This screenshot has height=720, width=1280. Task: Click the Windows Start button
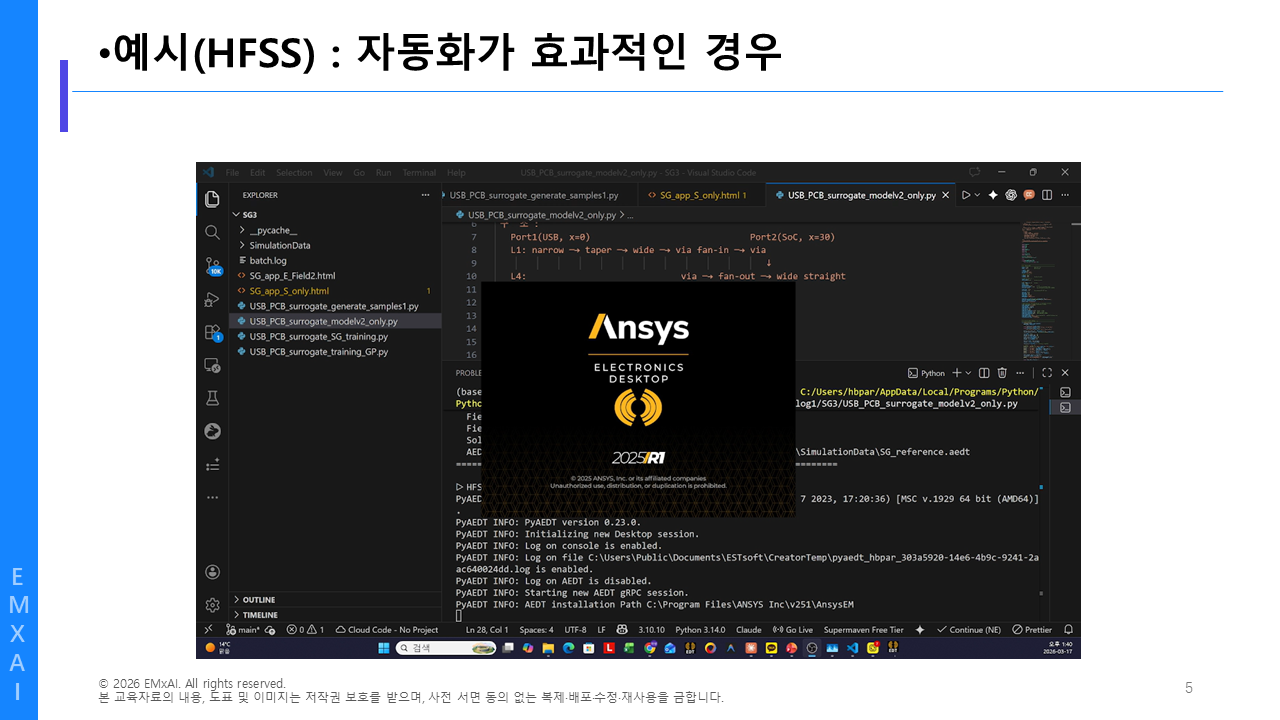384,648
